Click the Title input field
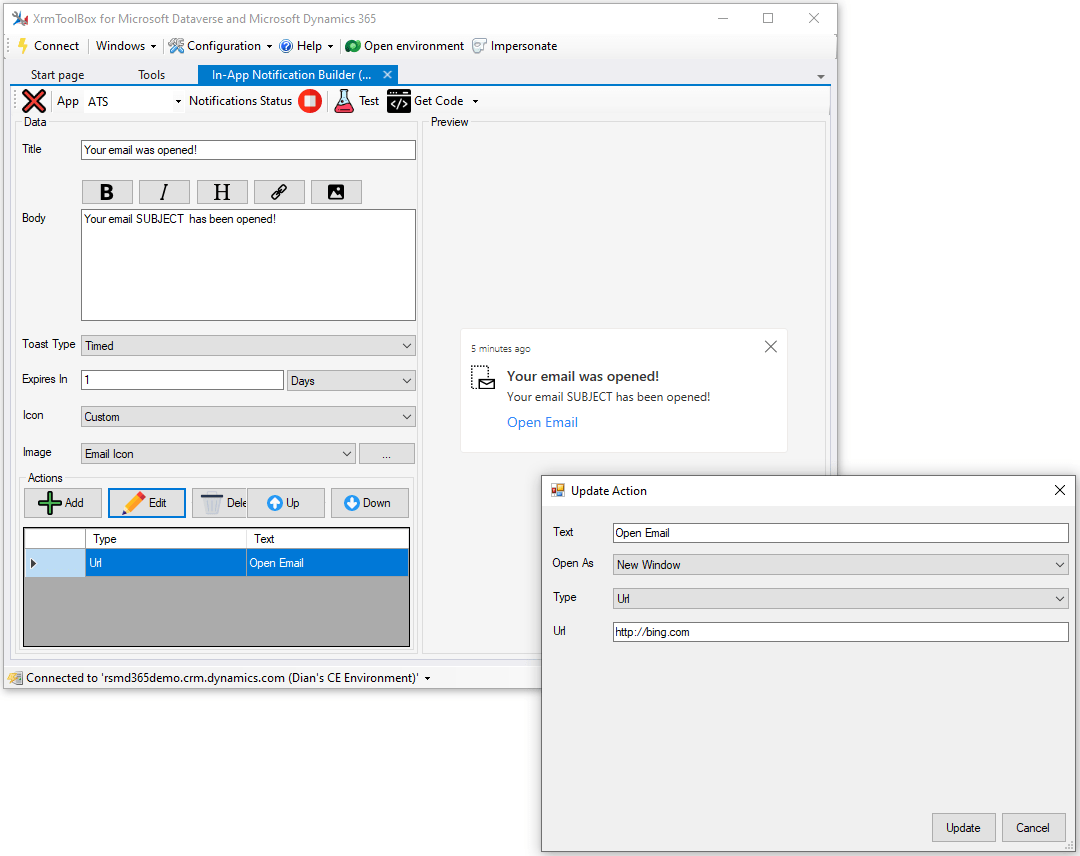The width and height of the screenshot is (1080, 856). (x=249, y=150)
